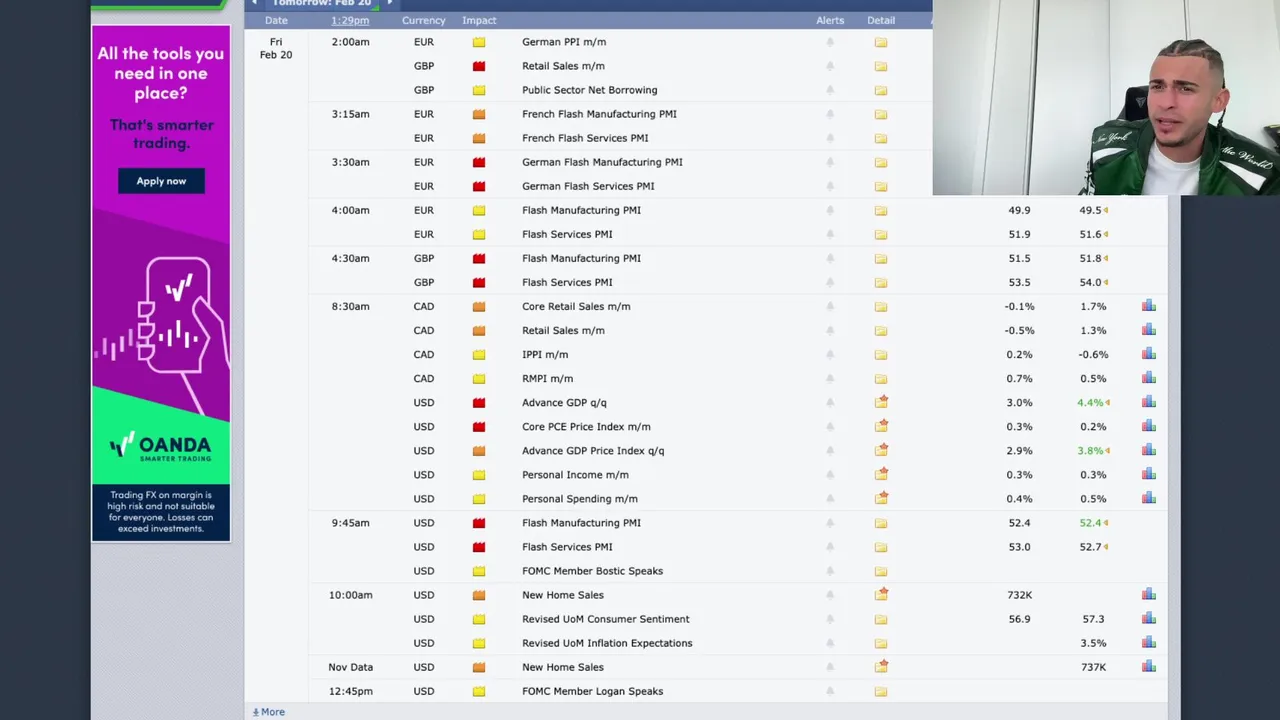Click the yellow impact icon for German PPI m/m
The image size is (1280, 720).
coord(479,42)
